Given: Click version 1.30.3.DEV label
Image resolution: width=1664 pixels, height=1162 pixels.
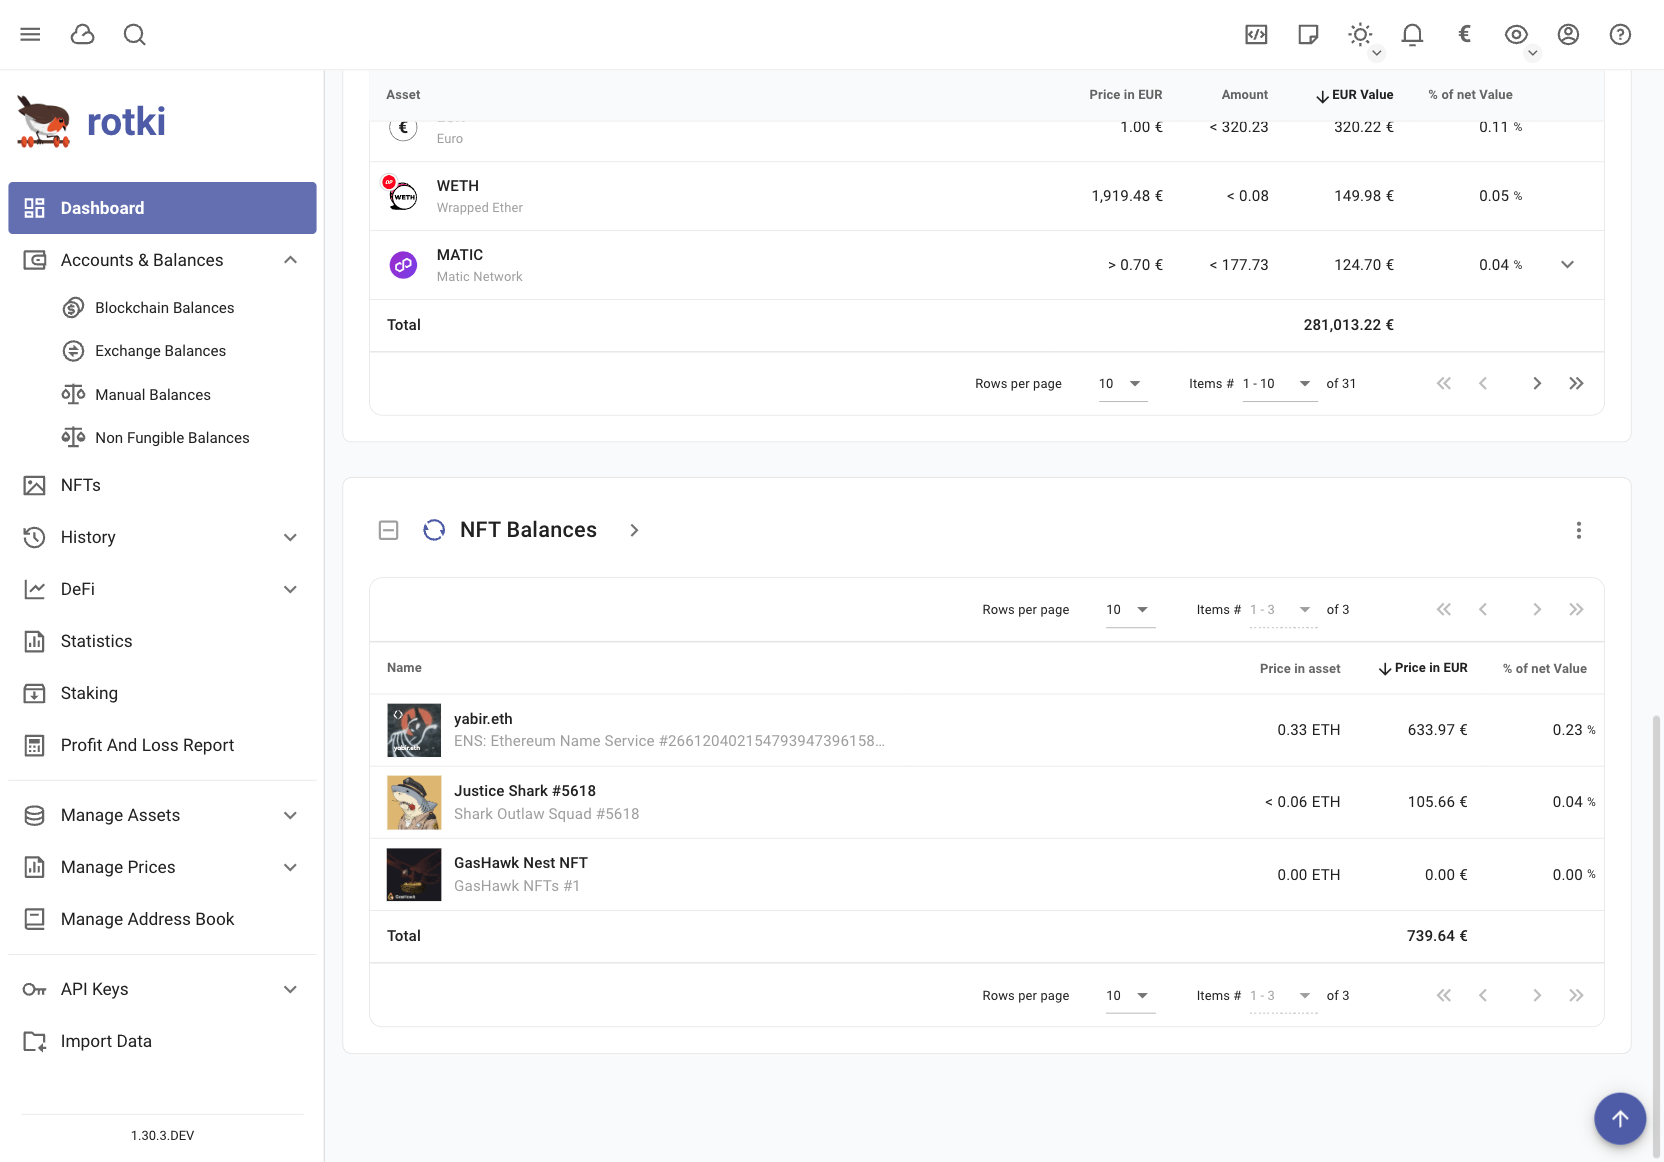Looking at the screenshot, I should [162, 1136].
